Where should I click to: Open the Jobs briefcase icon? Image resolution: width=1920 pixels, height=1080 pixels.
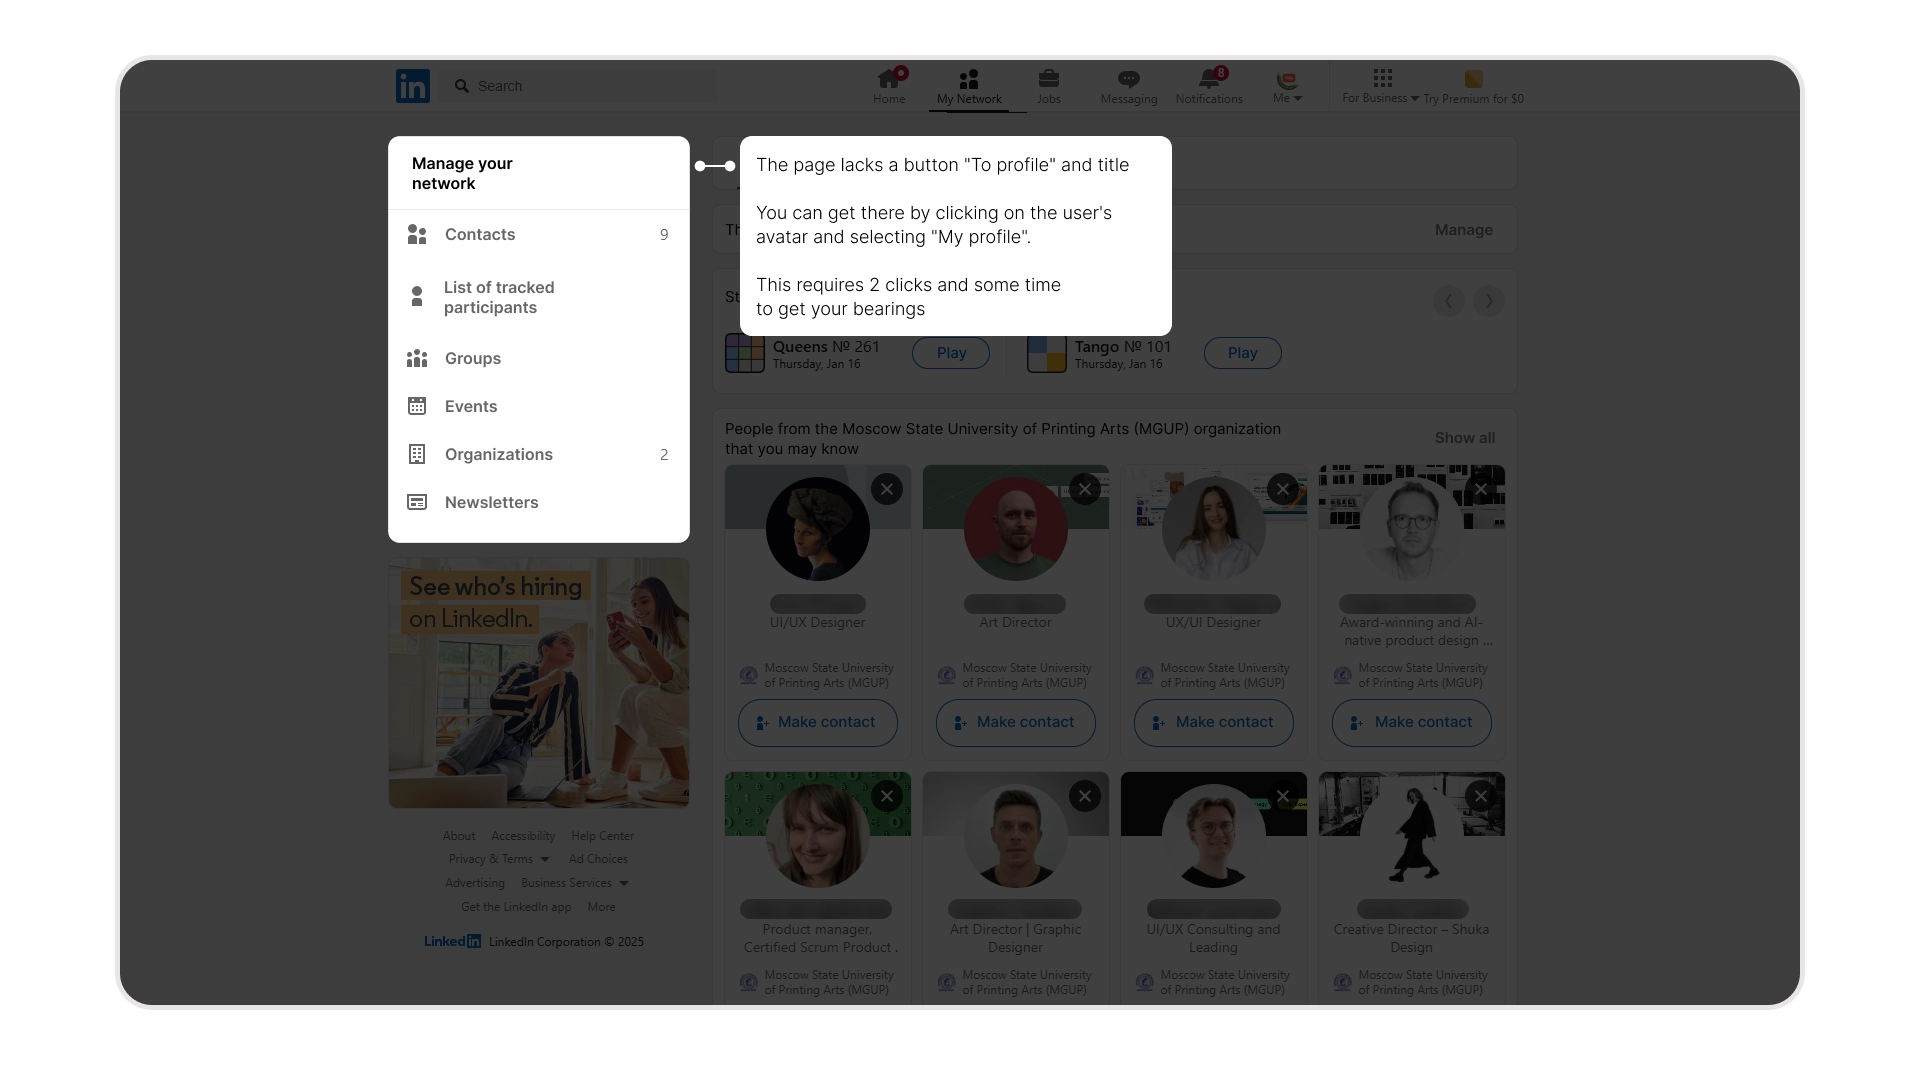tap(1048, 80)
